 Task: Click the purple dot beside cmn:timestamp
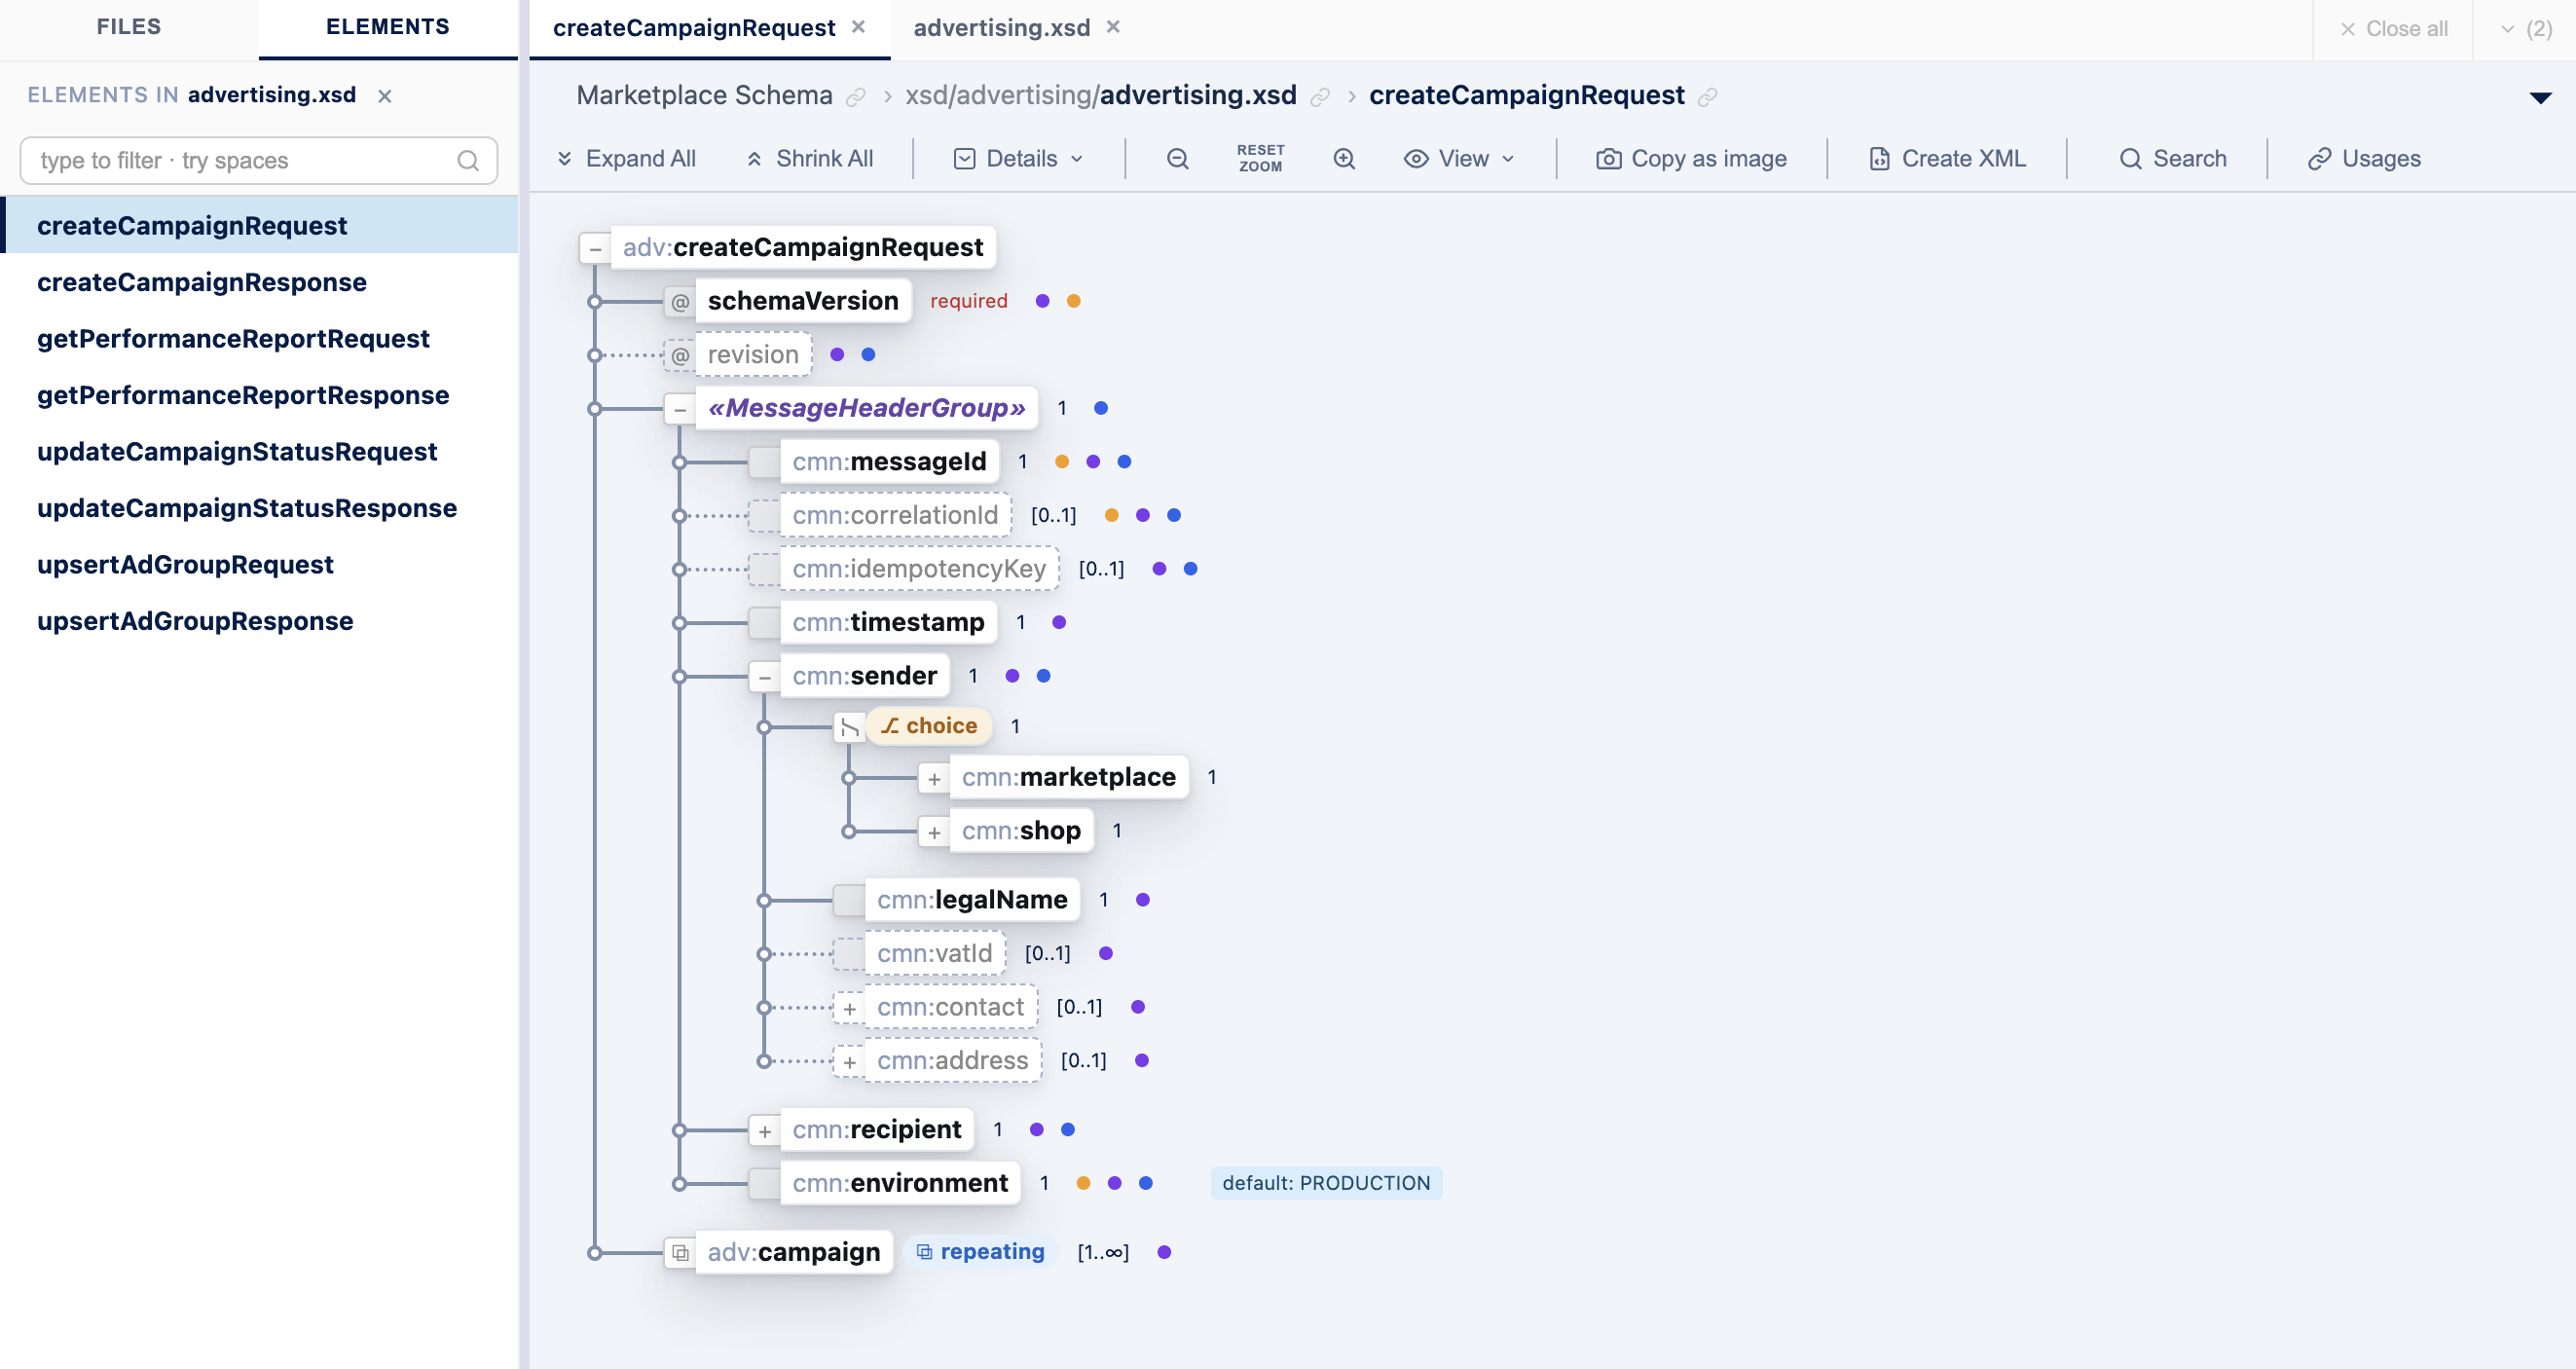[x=1059, y=622]
